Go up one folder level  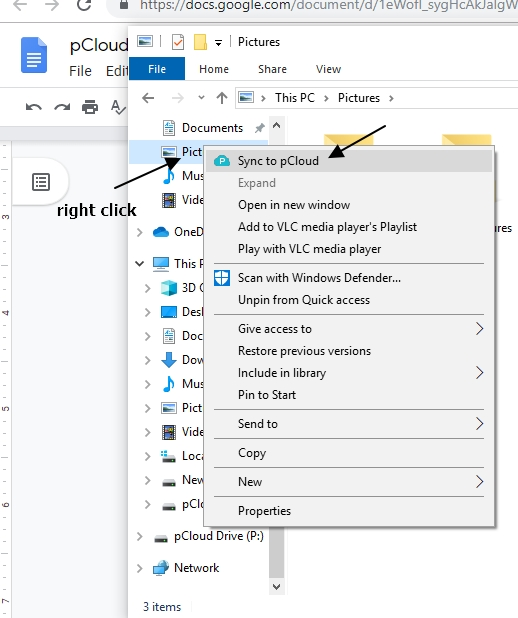pos(222,98)
